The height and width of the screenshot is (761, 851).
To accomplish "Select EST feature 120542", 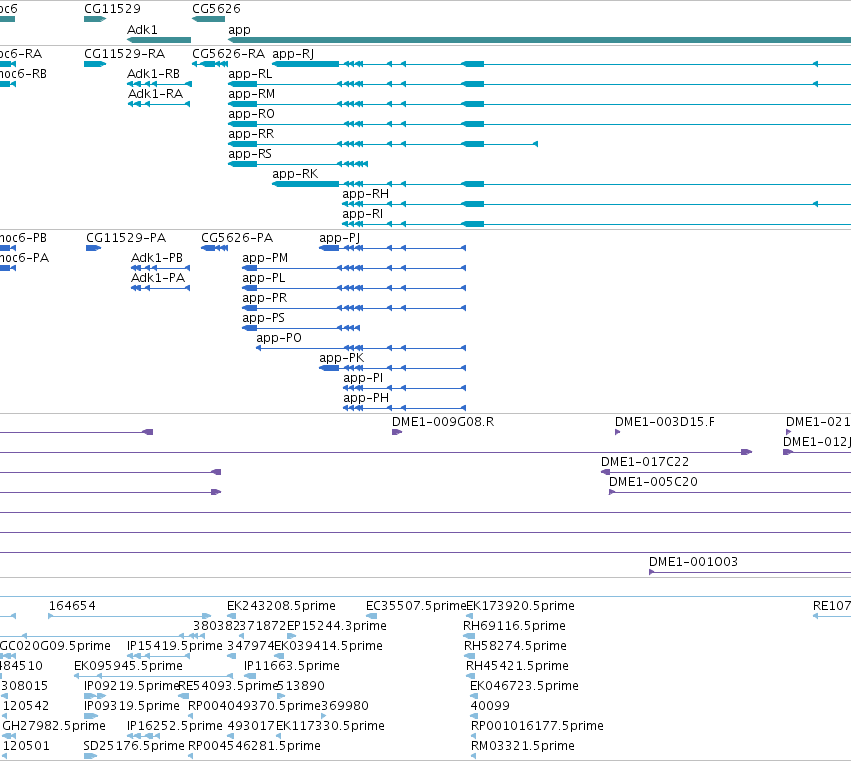I will 26,707.
